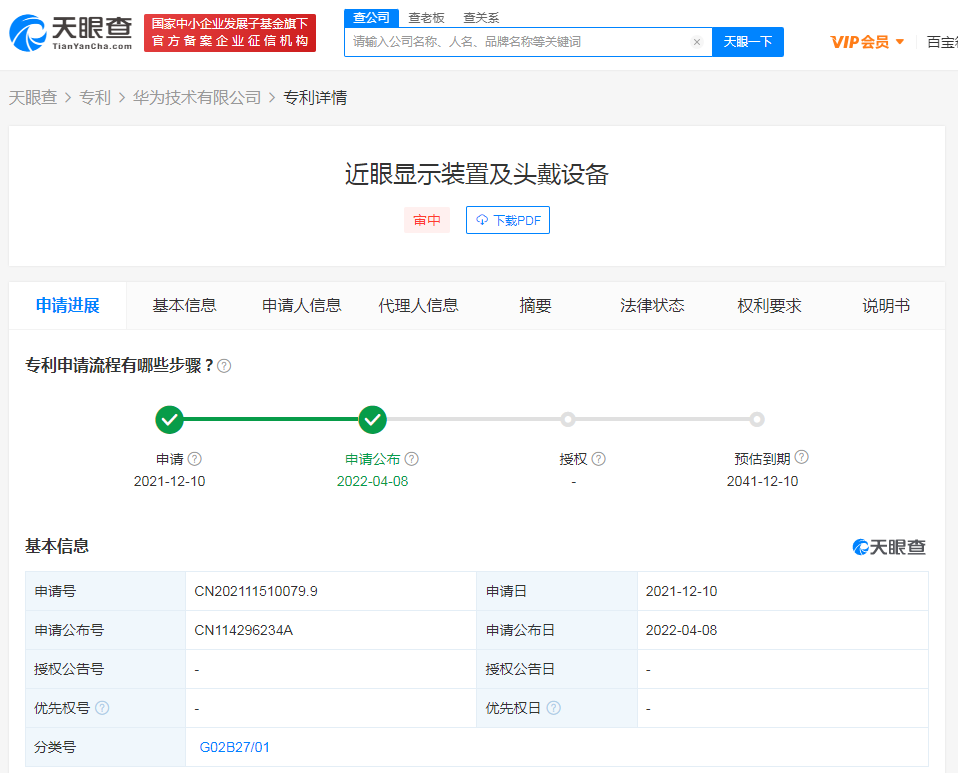Click the 2022-04-08 date in the 申请公布日 row

click(681, 631)
